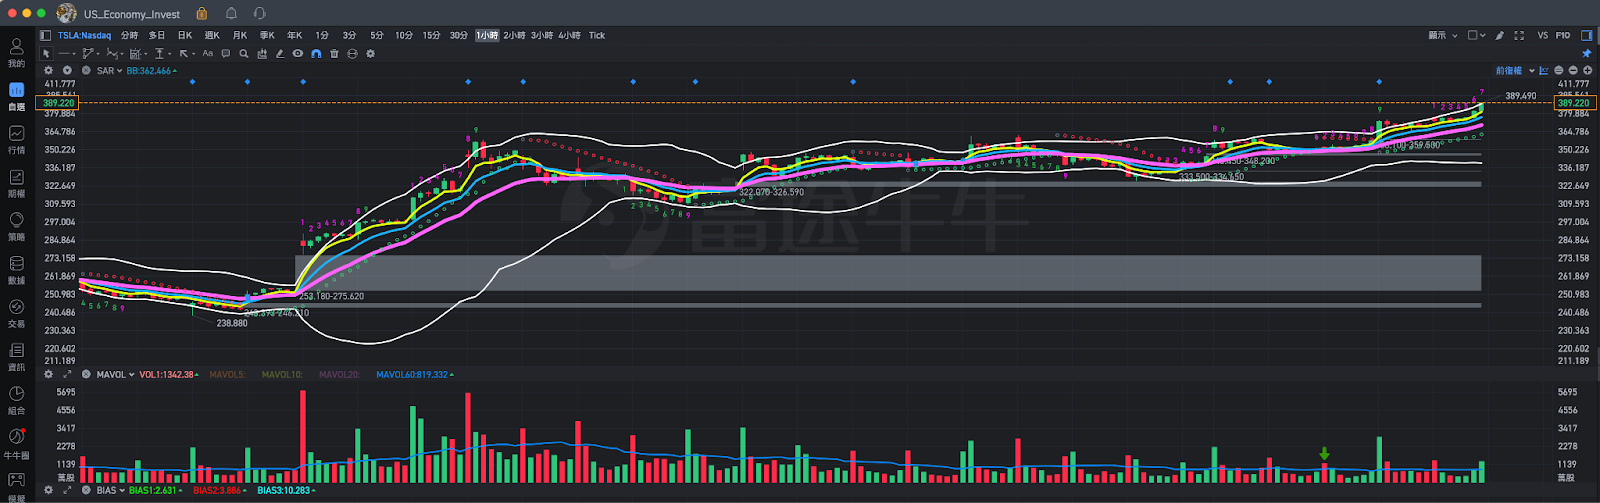Image resolution: width=1600 pixels, height=503 pixels.
Task: Click the magnifier zoom tool
Action: tap(244, 54)
